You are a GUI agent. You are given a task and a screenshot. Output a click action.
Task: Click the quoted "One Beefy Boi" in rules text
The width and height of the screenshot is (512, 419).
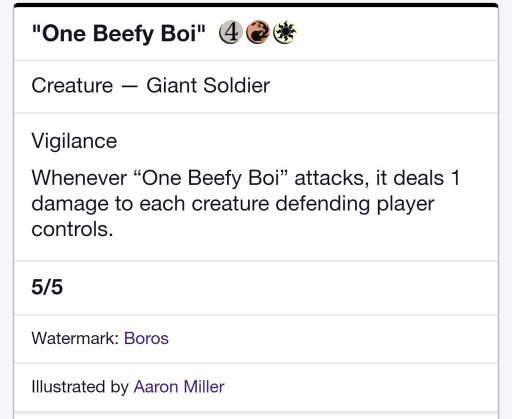pyautogui.click(x=212, y=178)
